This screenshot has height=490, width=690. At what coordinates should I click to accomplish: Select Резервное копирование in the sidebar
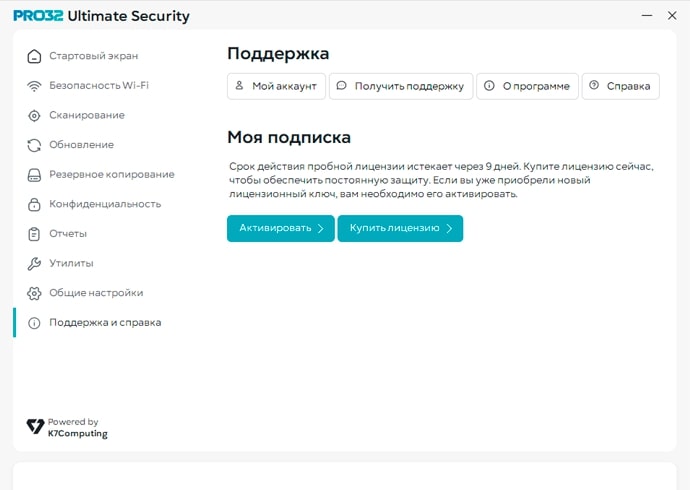(x=111, y=175)
